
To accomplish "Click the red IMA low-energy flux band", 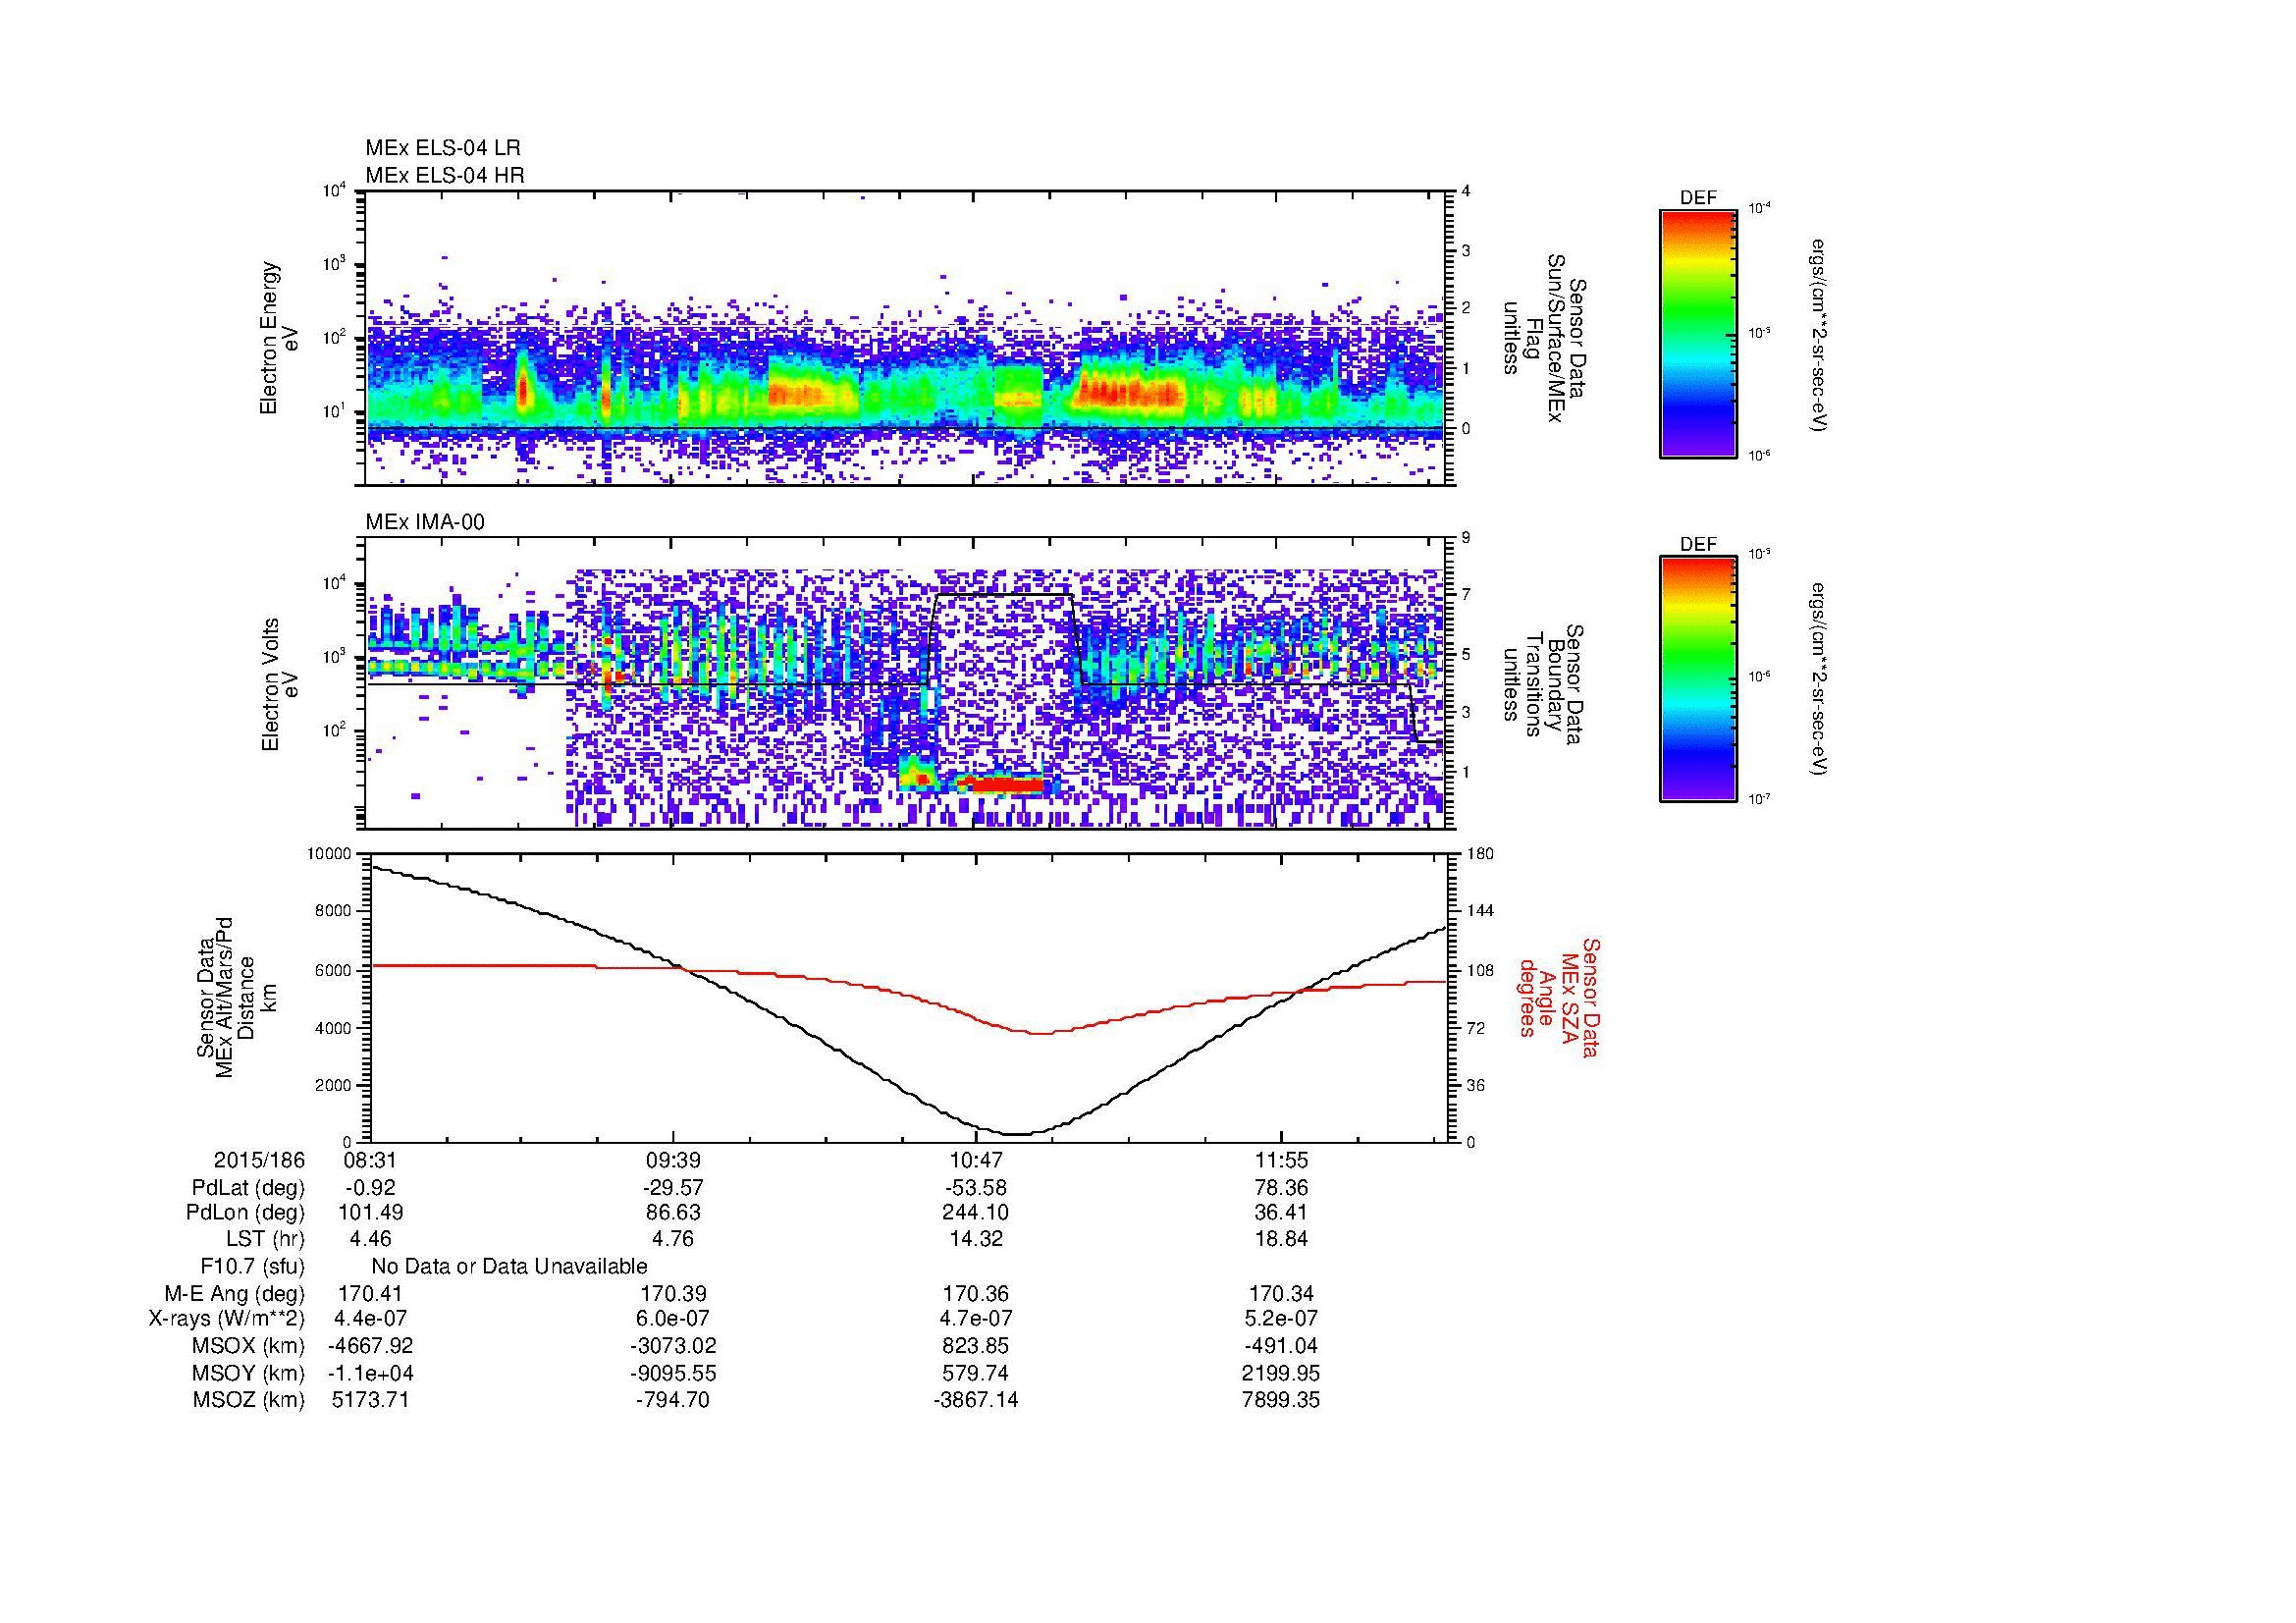I will pos(1008,786).
